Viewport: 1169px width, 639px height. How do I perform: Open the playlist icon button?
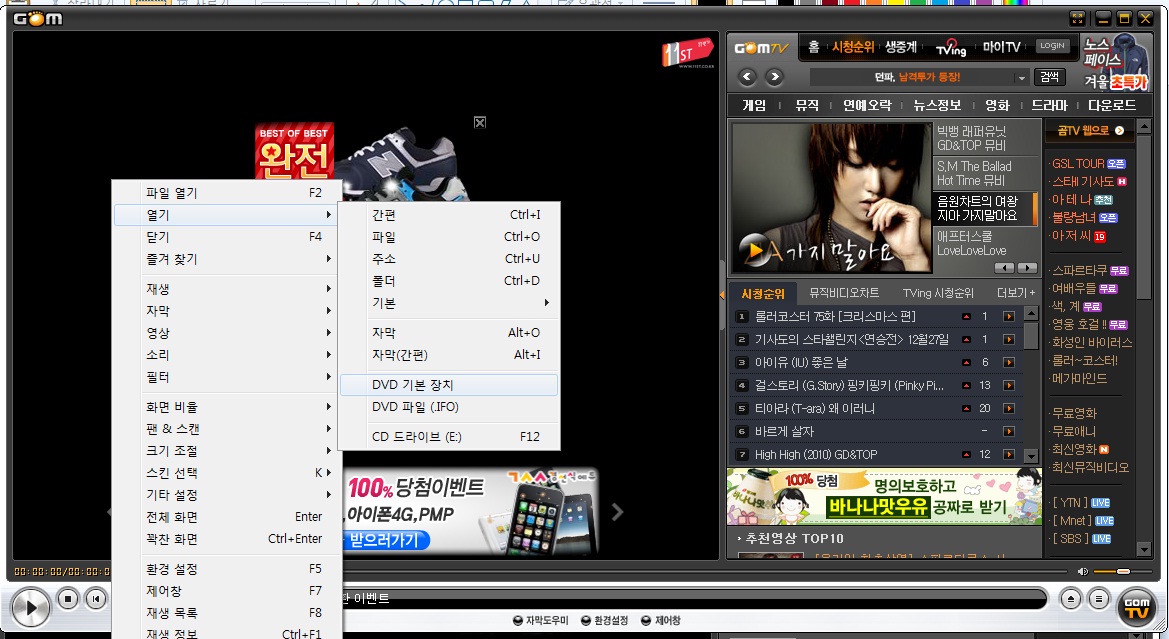pos(1098,599)
